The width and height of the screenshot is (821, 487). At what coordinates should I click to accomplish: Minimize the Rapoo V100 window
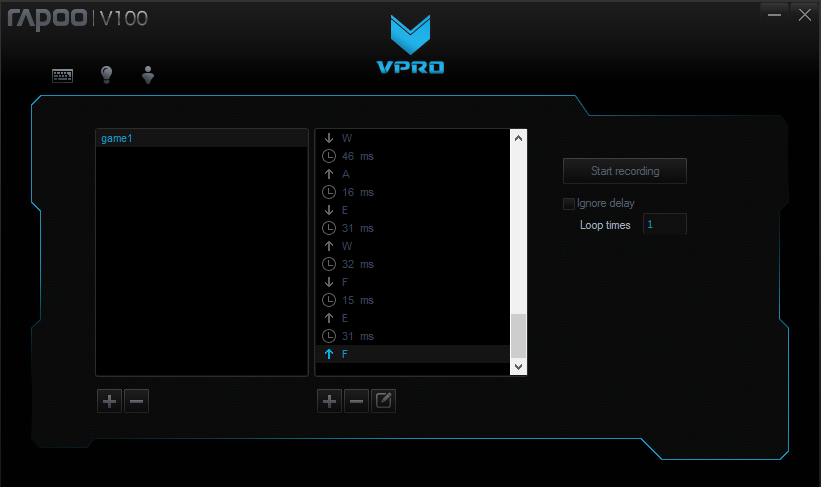(774, 15)
